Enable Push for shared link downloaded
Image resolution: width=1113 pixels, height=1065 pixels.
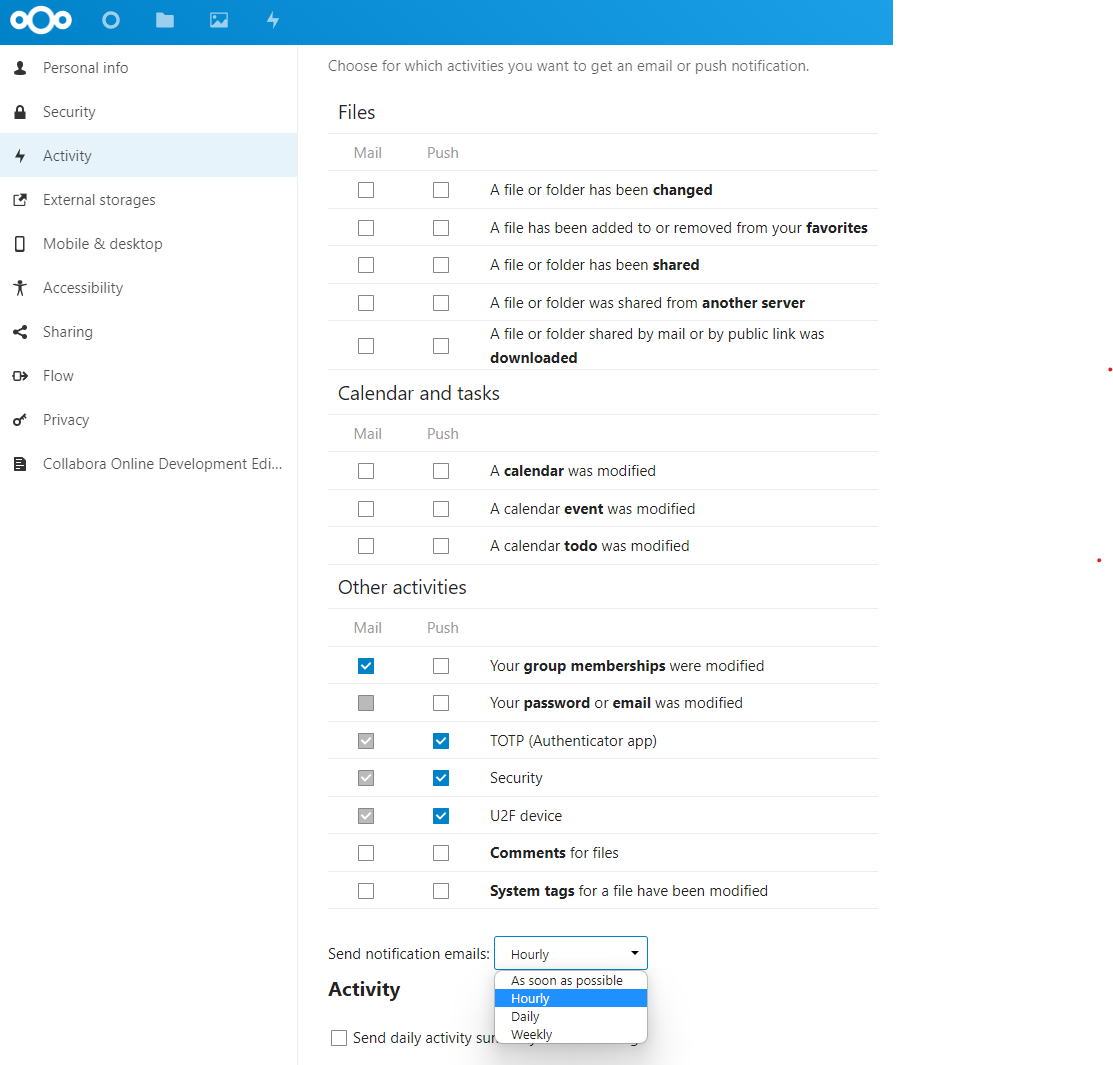click(x=441, y=346)
